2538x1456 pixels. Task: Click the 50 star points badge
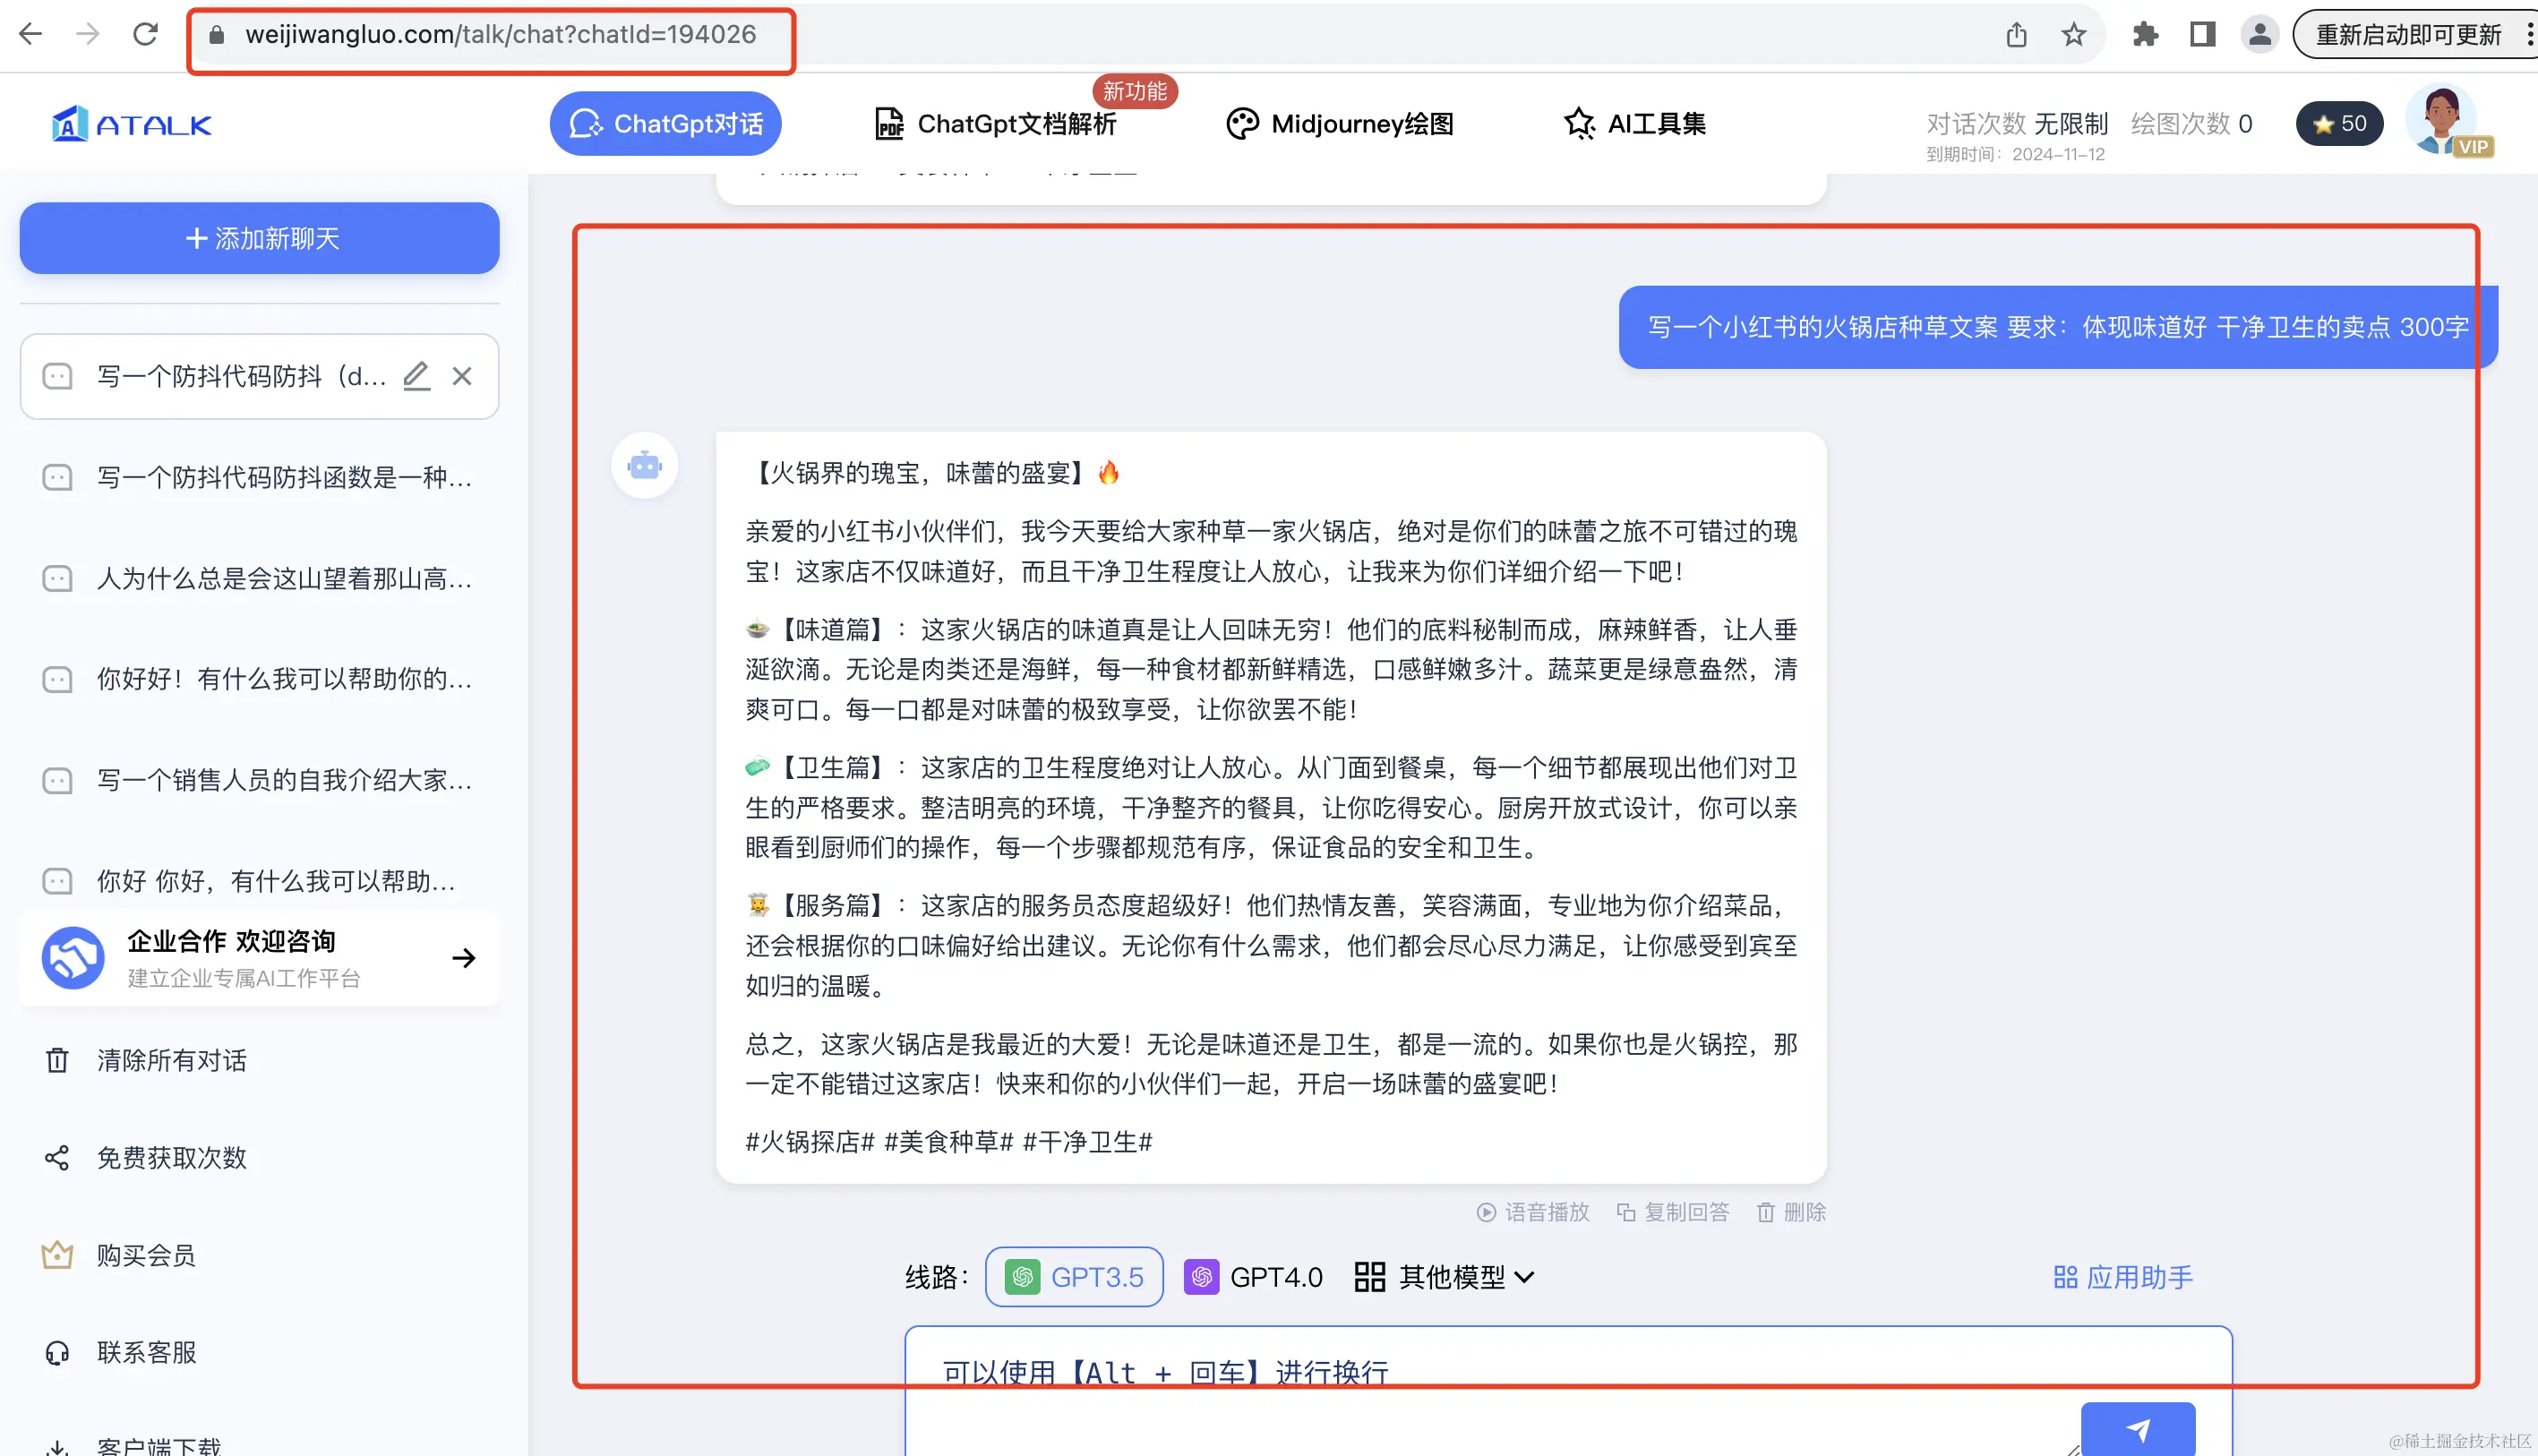(x=2339, y=124)
